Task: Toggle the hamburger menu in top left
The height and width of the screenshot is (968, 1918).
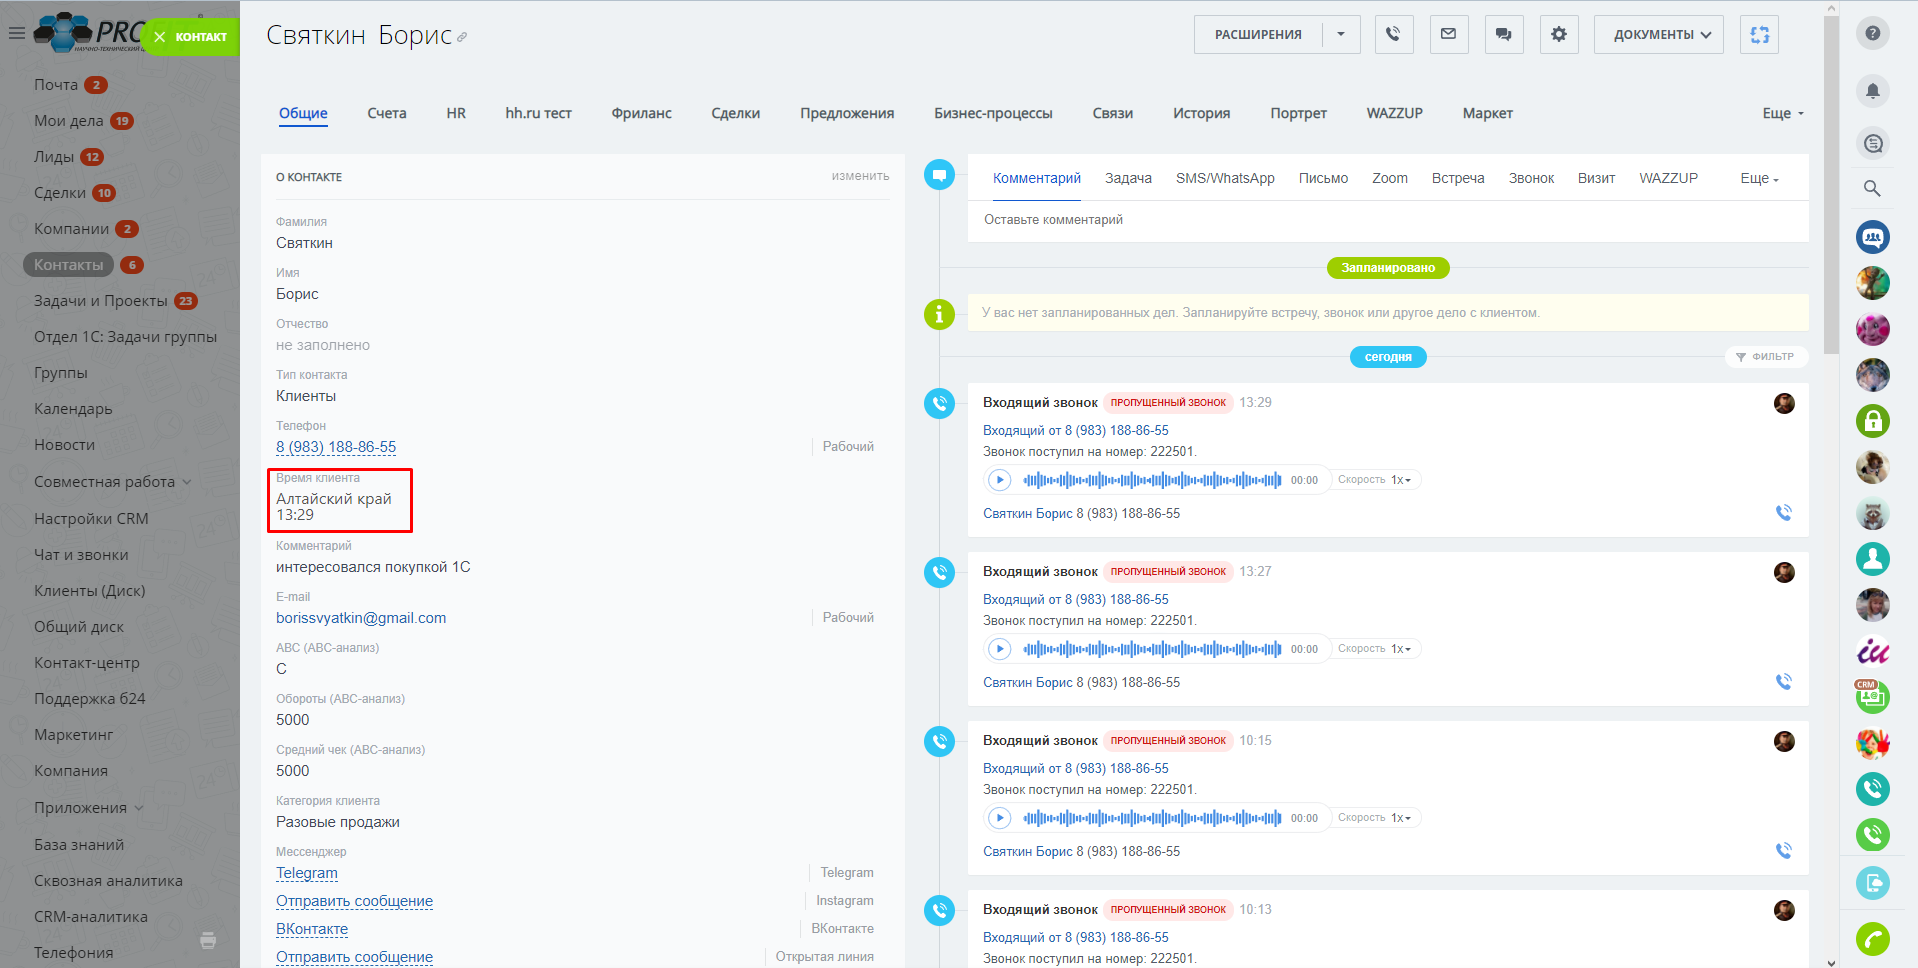Action: 16,33
